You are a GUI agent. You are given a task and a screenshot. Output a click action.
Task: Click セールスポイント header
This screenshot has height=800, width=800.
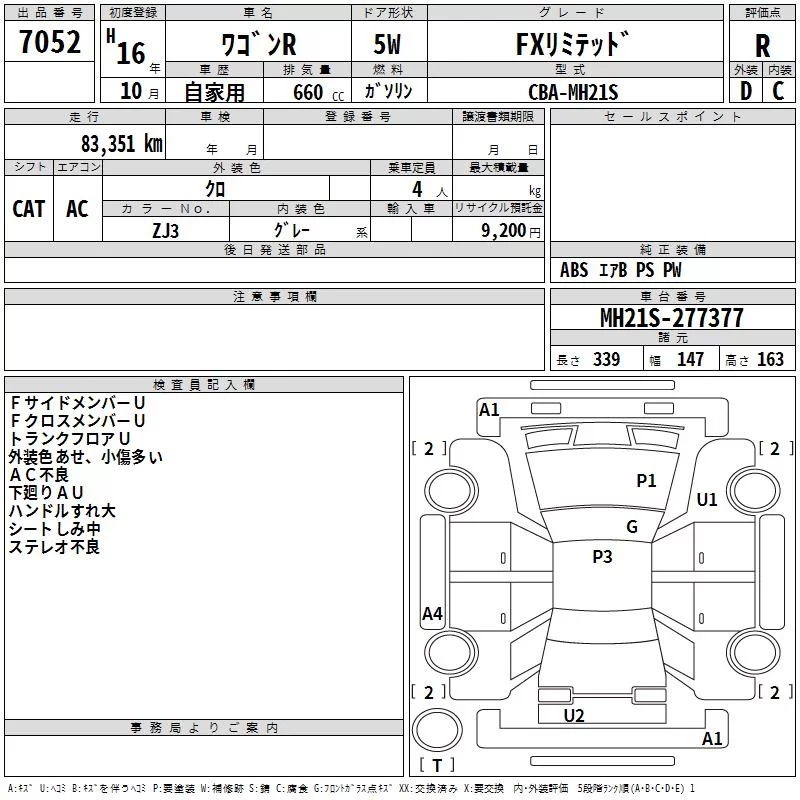(x=672, y=117)
